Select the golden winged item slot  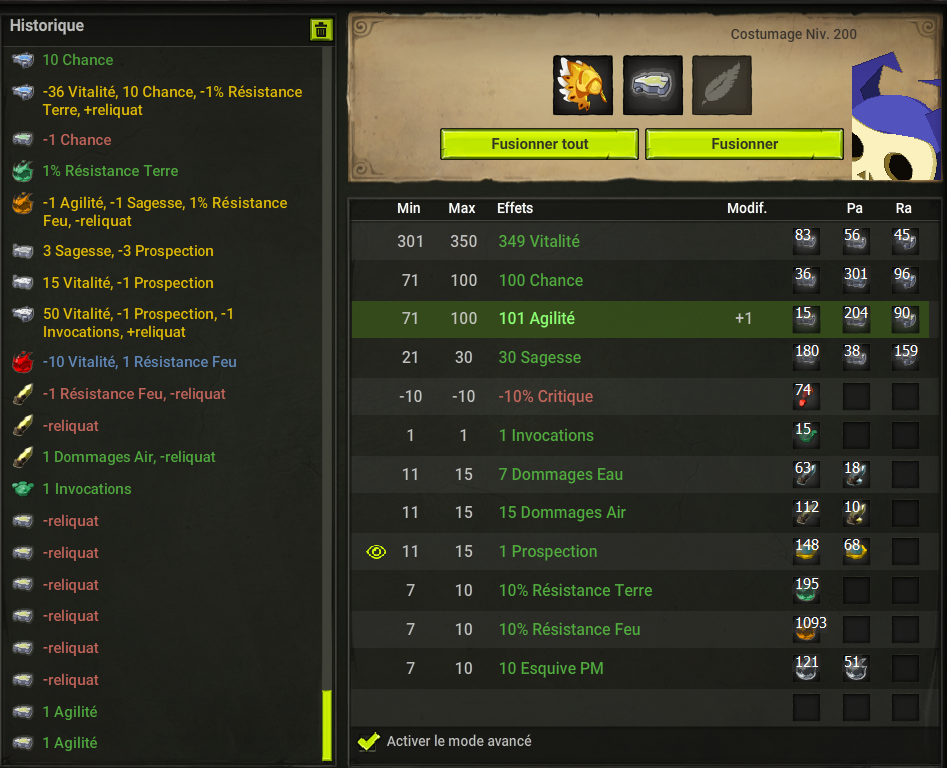point(583,85)
